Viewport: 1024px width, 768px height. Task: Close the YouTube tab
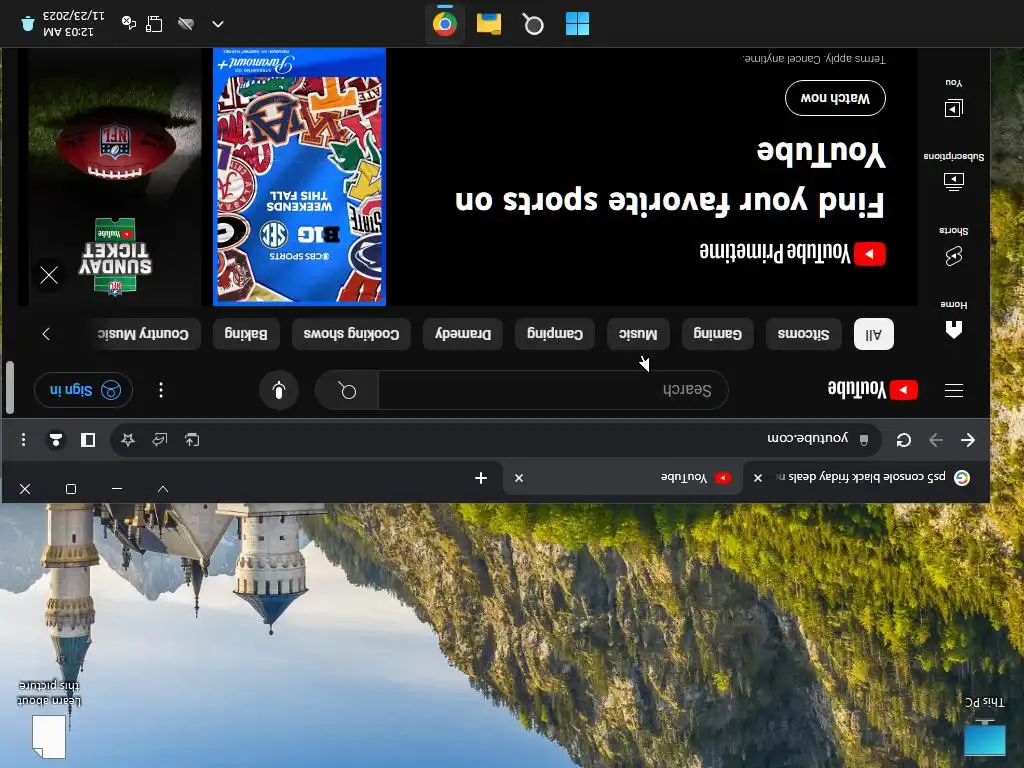pyautogui.click(x=519, y=478)
